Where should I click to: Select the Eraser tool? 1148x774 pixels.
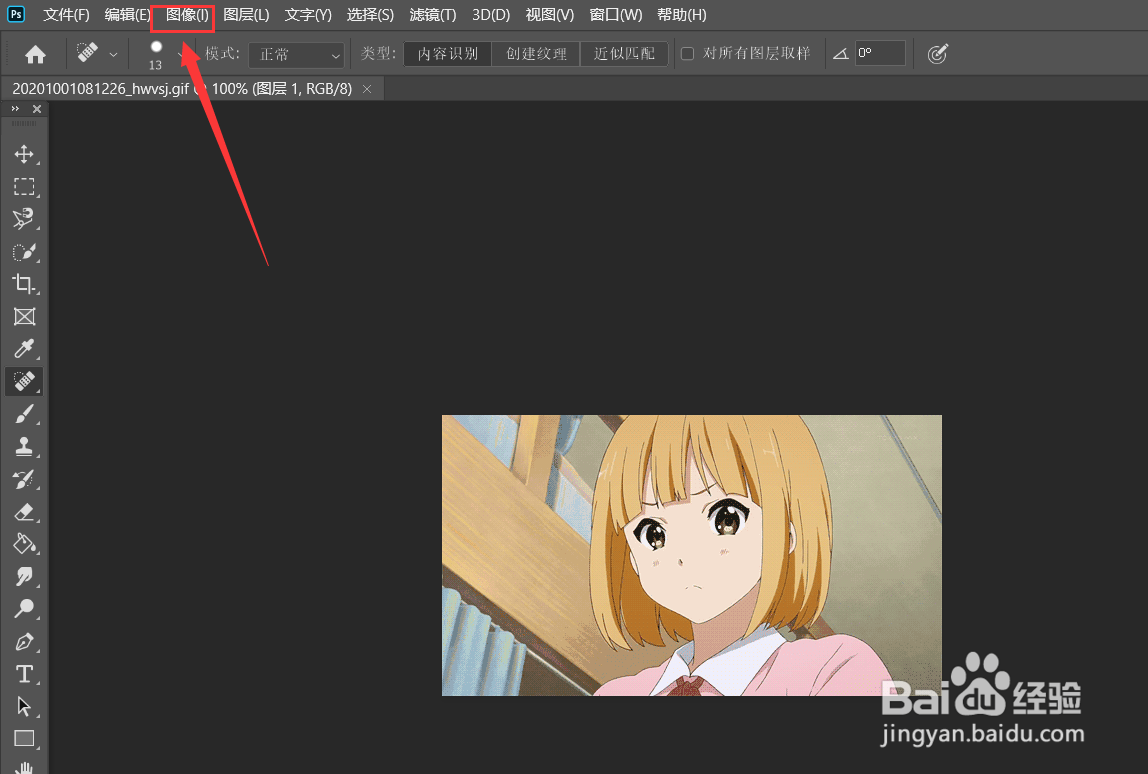[24, 511]
